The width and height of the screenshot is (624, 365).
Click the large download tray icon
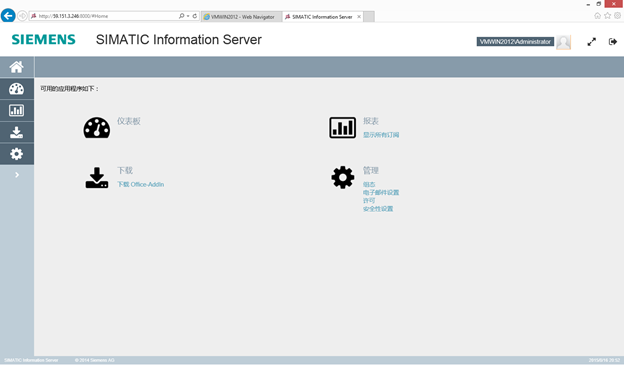[x=97, y=178]
